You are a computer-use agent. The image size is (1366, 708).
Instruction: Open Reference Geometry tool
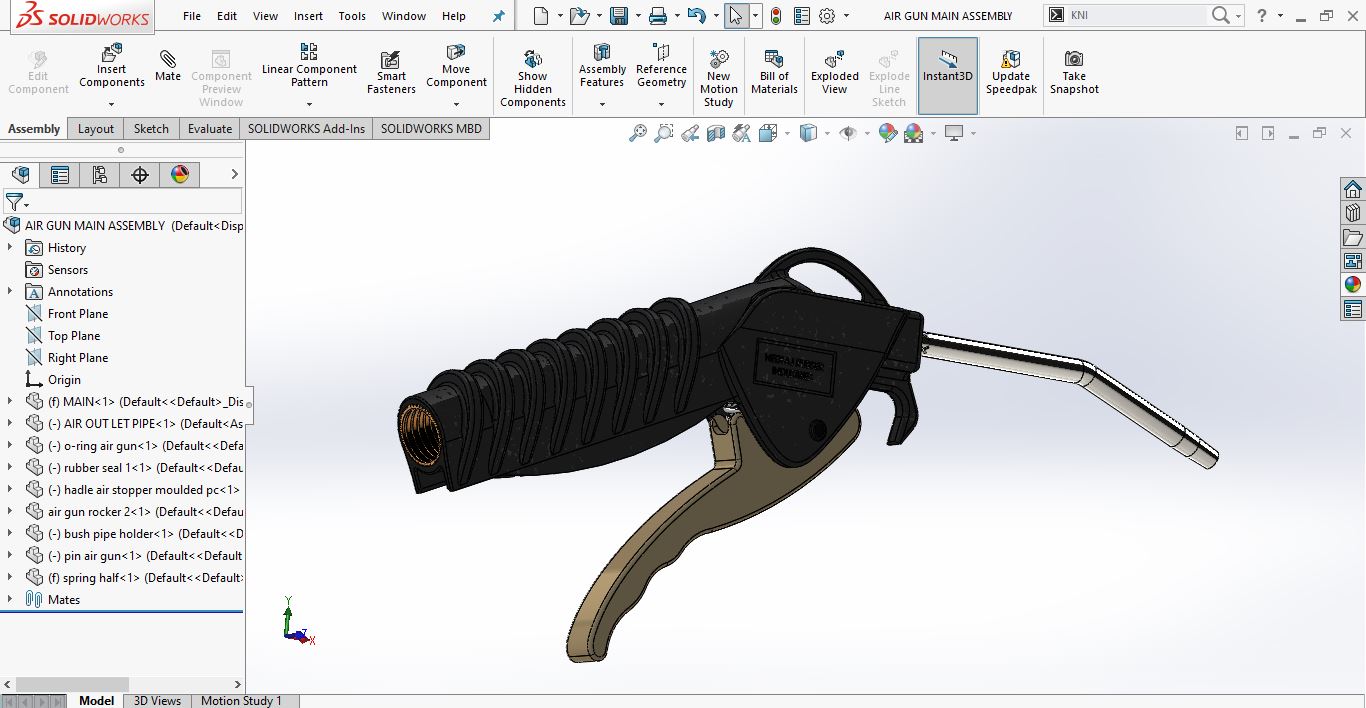661,66
